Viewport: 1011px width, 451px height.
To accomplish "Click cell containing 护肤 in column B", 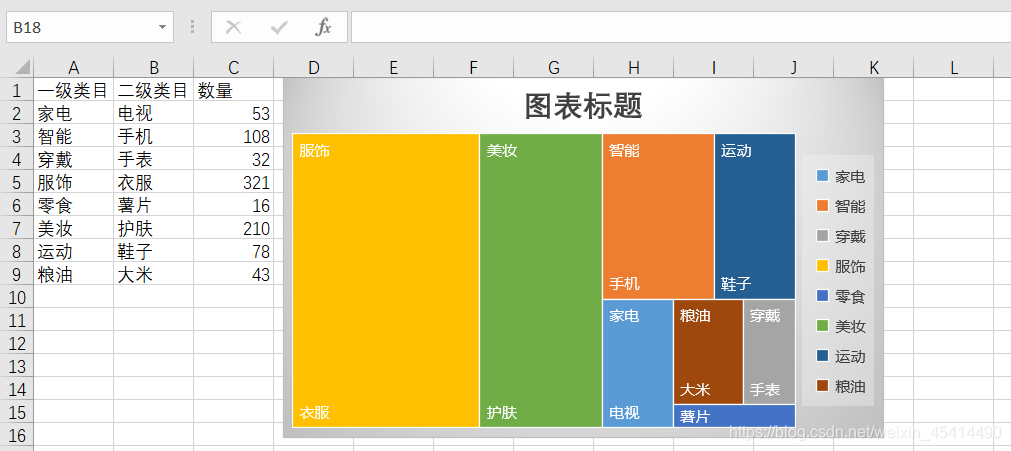I will click(x=153, y=228).
